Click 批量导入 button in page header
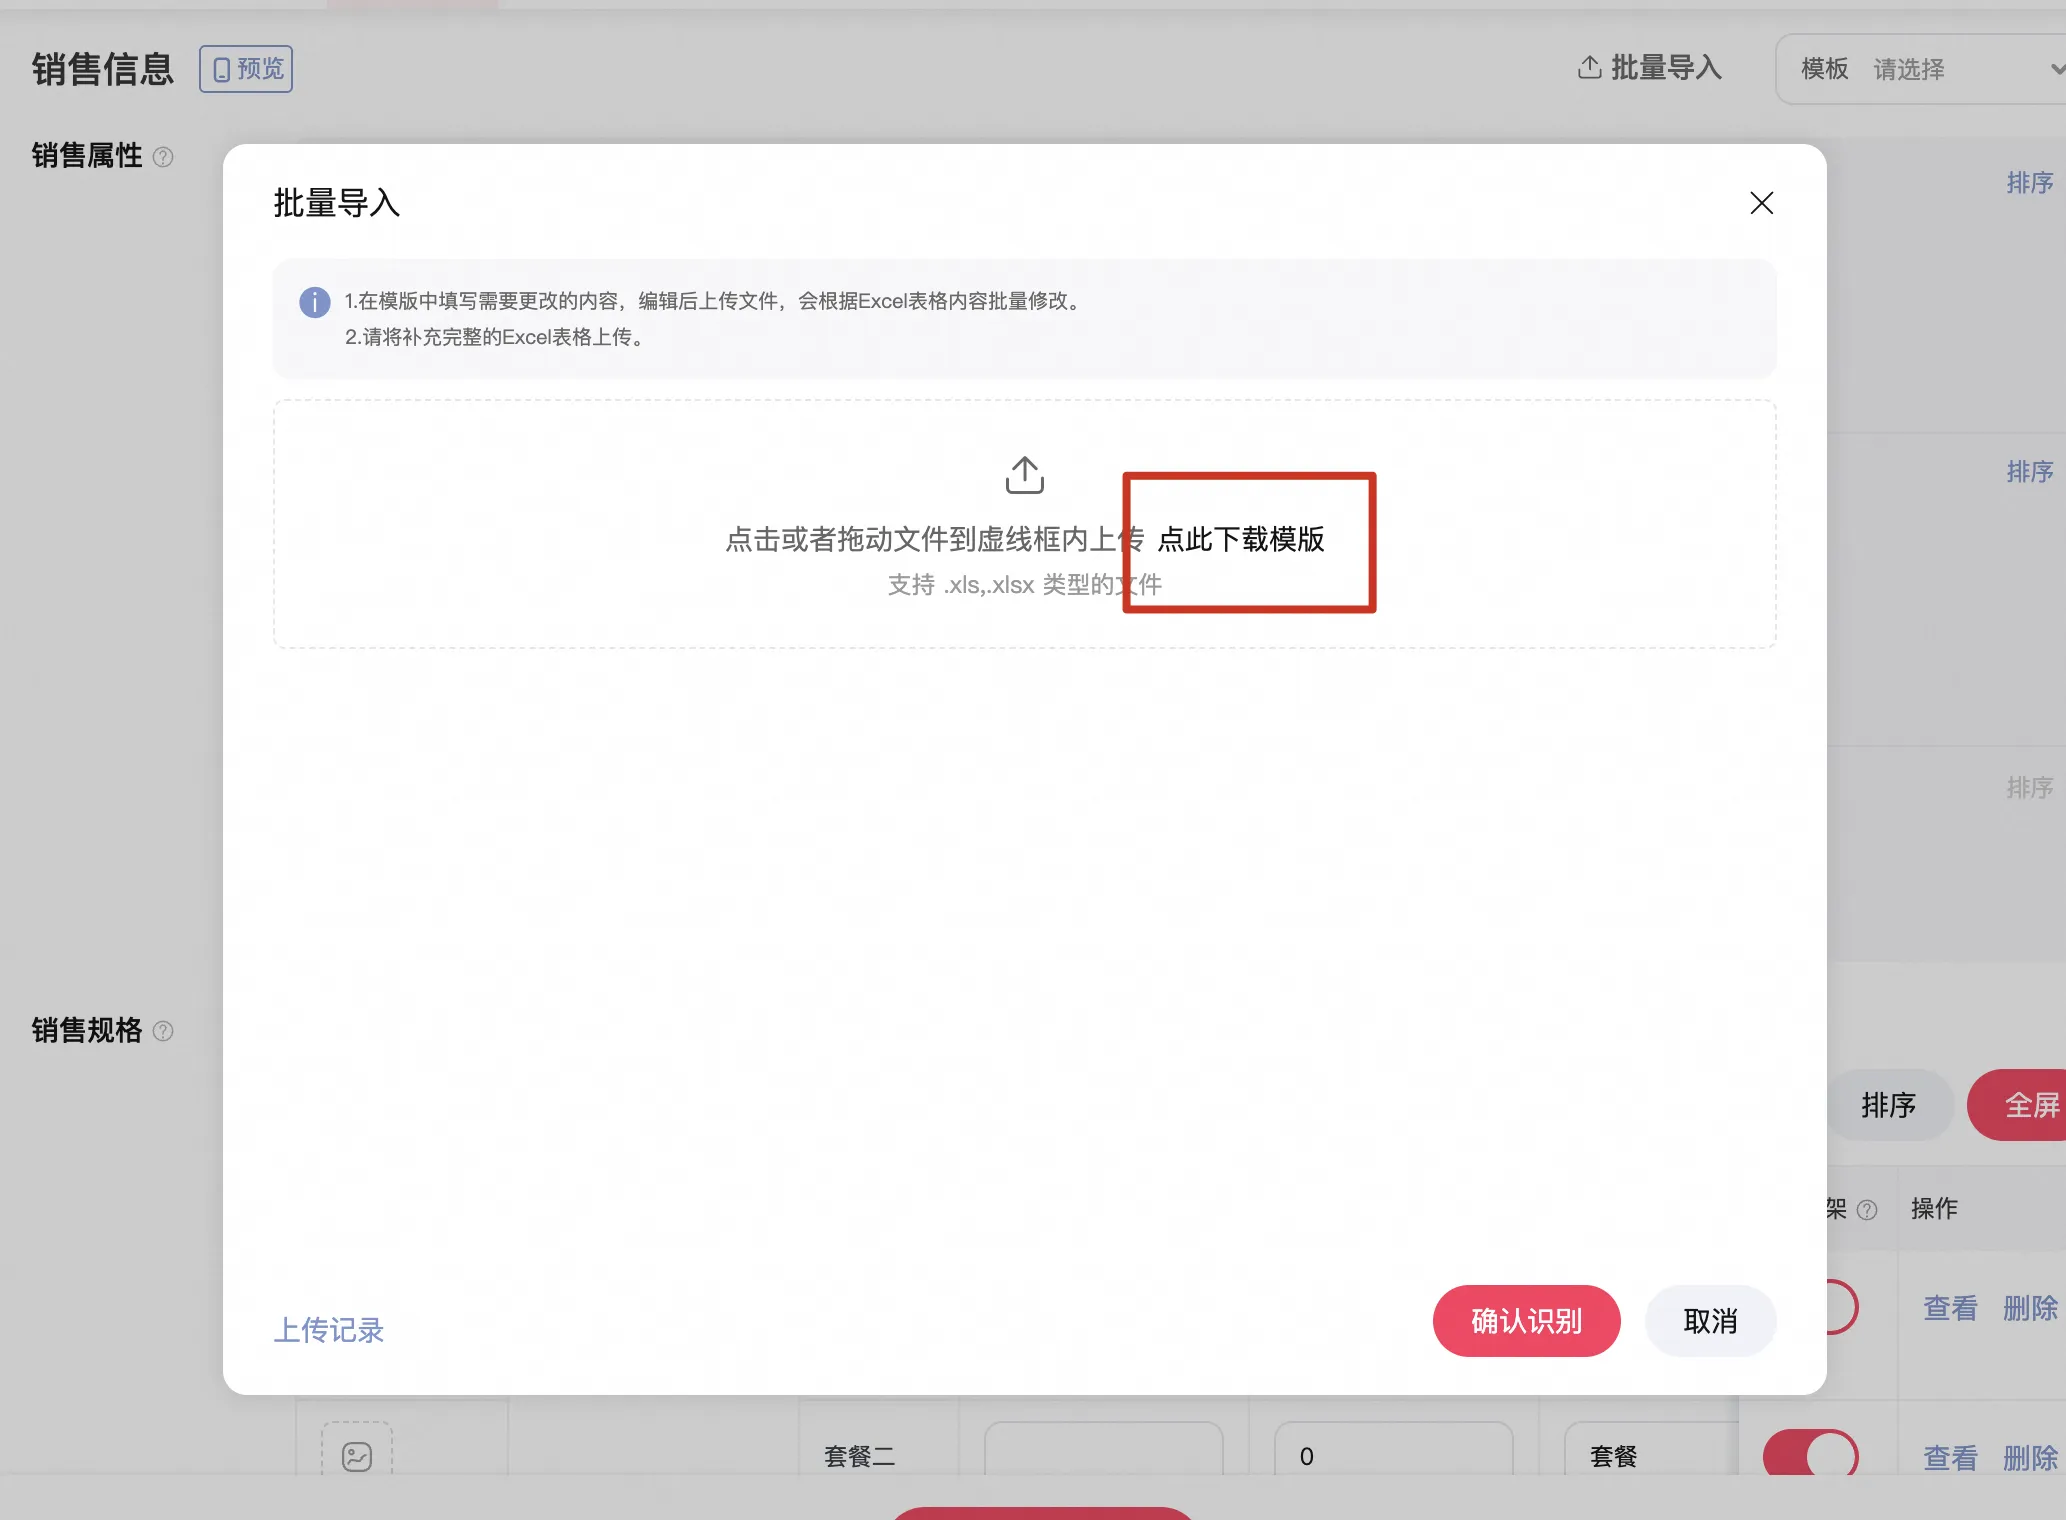2066x1520 pixels. (1650, 68)
